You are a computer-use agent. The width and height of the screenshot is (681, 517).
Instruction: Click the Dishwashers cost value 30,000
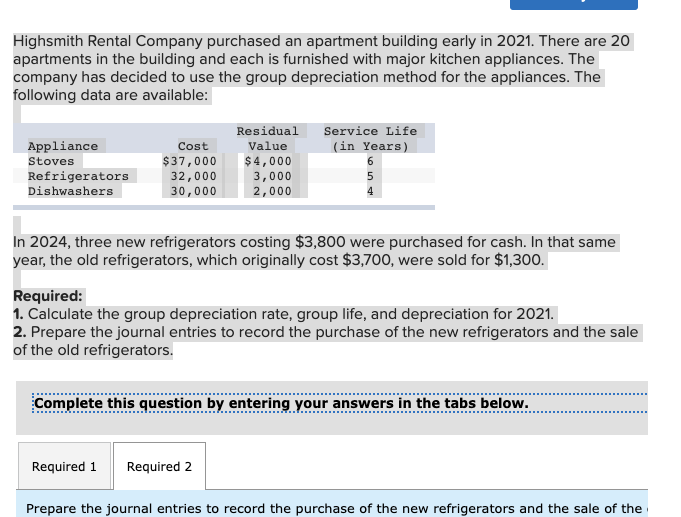(193, 191)
